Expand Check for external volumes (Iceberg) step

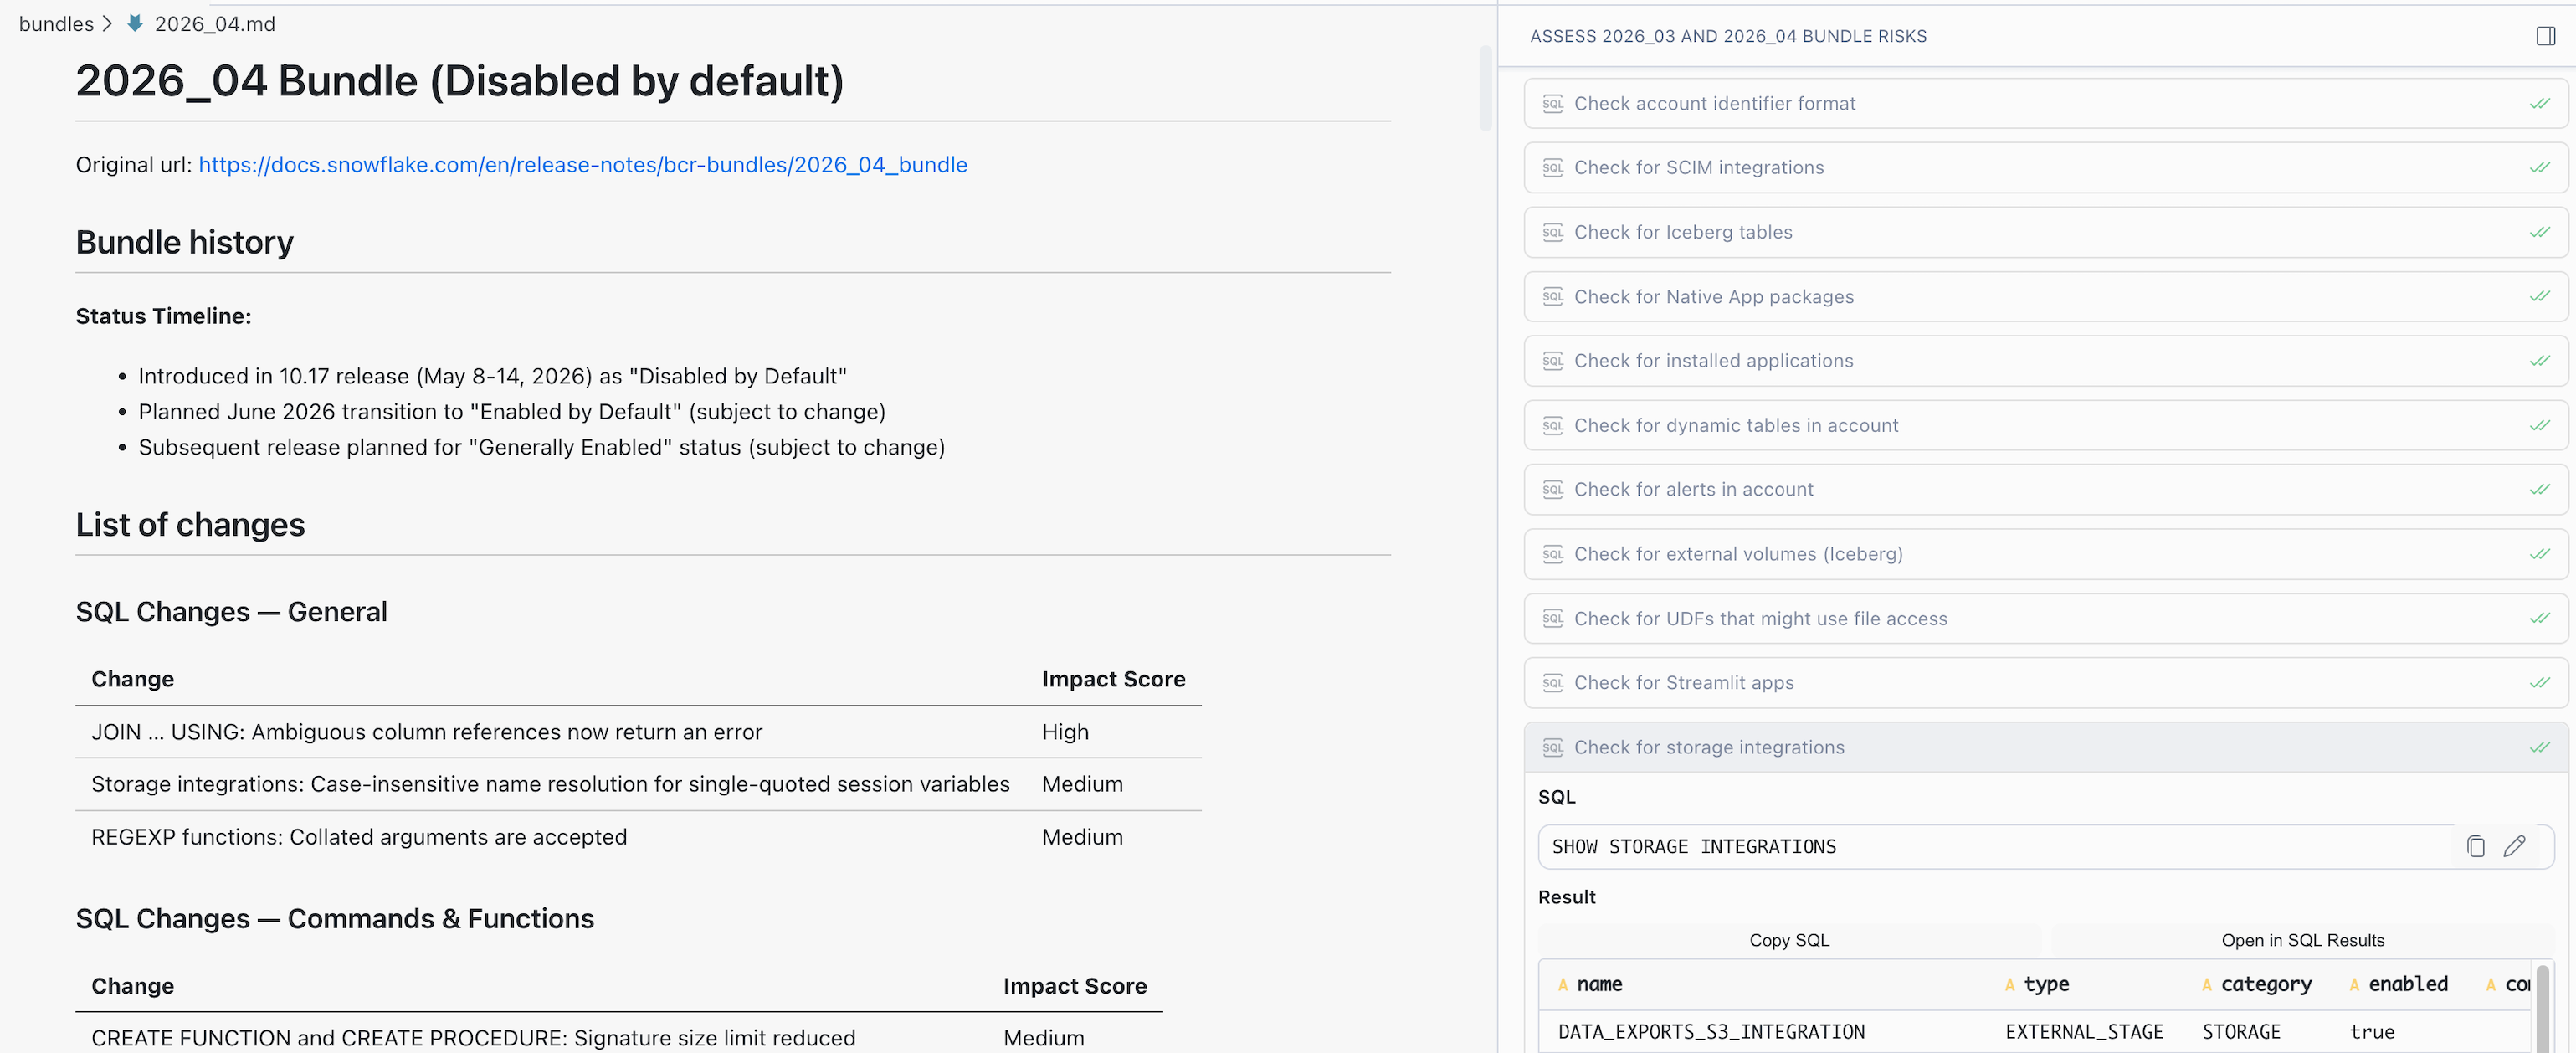(x=2045, y=555)
